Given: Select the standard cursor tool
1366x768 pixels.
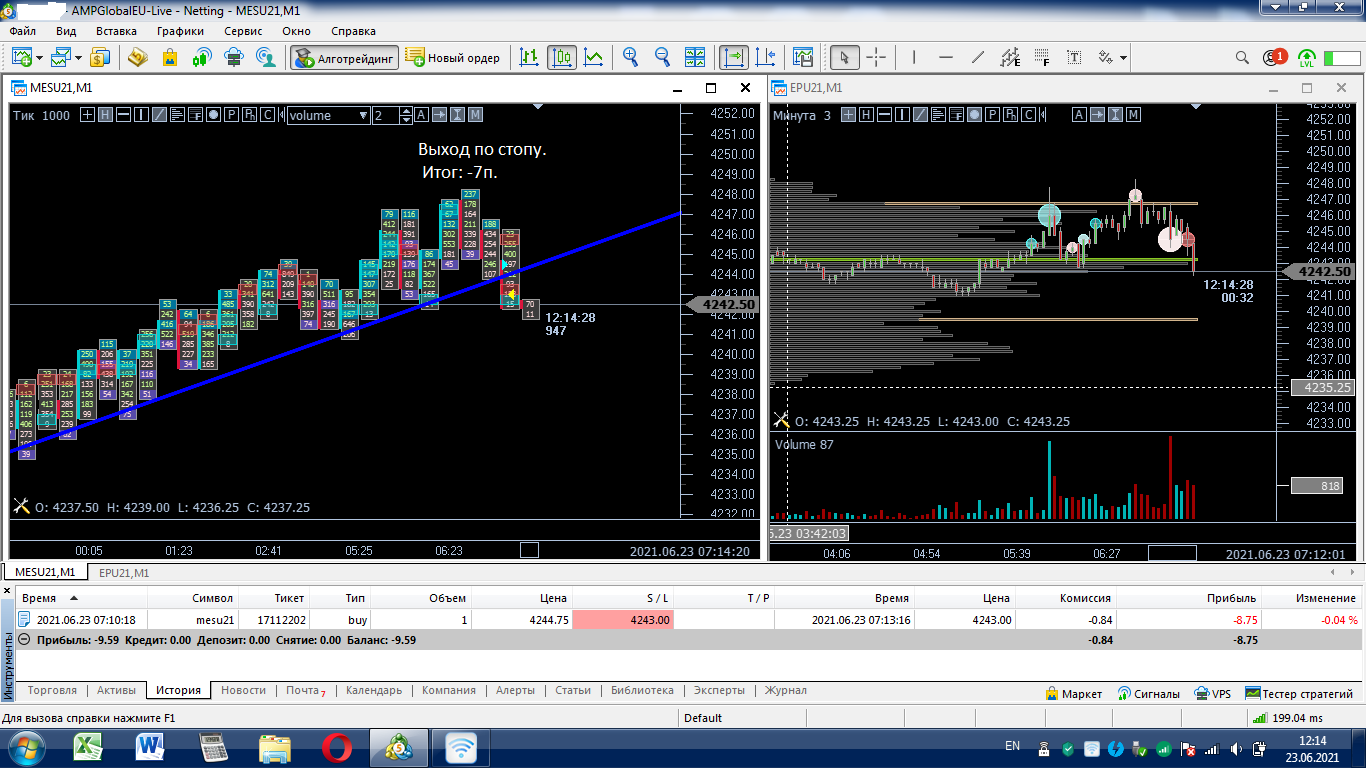Looking at the screenshot, I should 844,57.
